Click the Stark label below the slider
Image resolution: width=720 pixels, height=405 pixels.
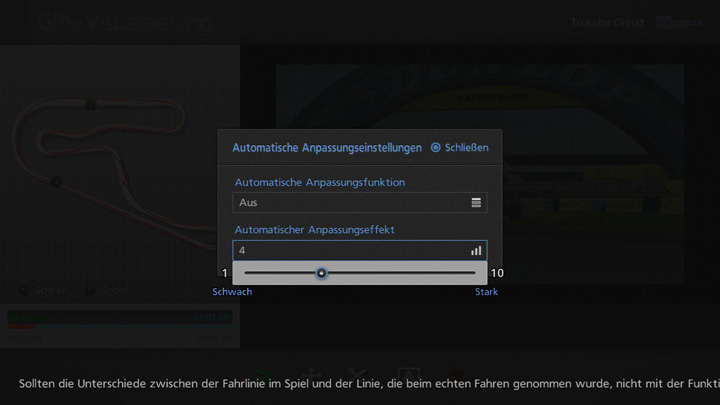tap(486, 292)
